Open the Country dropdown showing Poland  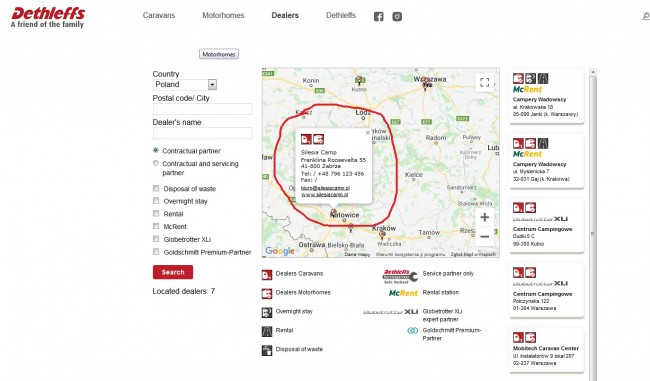tap(184, 85)
